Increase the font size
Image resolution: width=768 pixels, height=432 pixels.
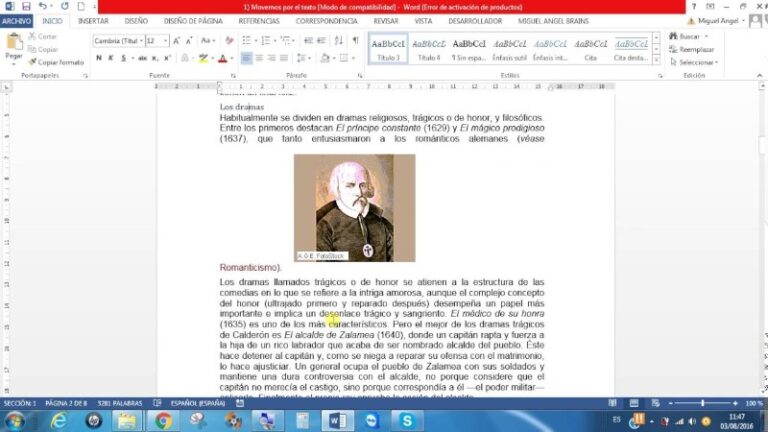(x=176, y=41)
